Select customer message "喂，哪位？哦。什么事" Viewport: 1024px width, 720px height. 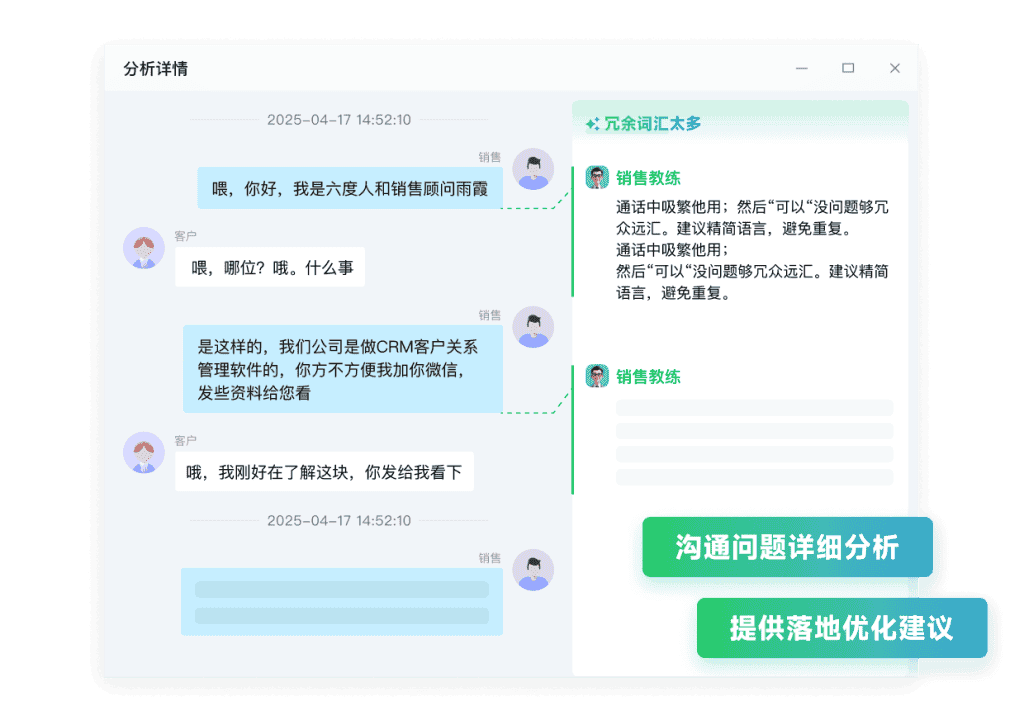pyautogui.click(x=270, y=267)
